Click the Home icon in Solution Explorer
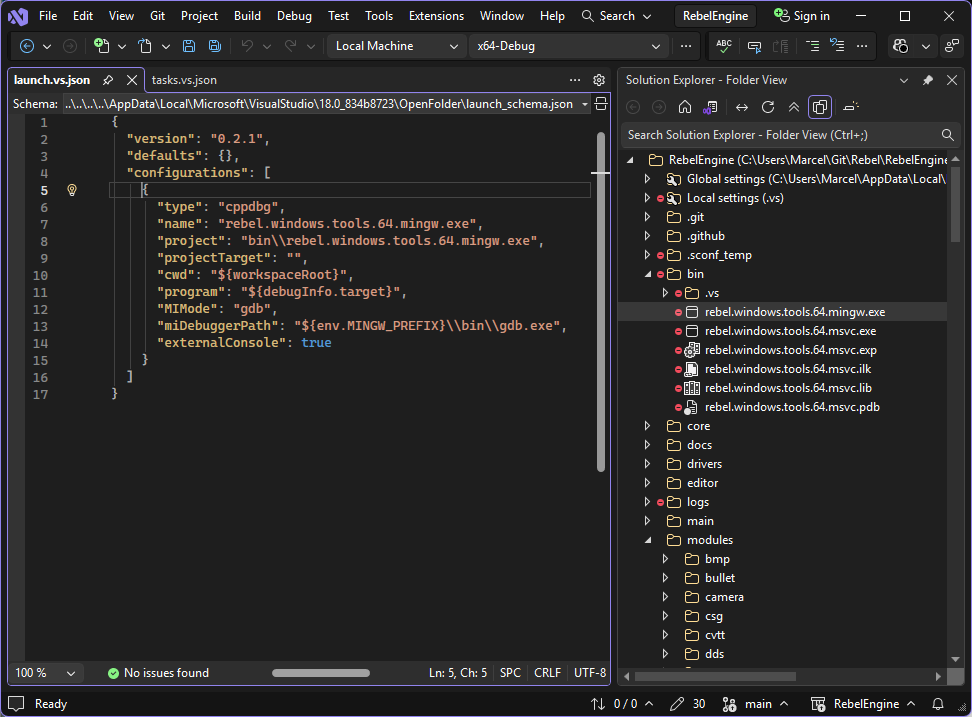Image resolution: width=972 pixels, height=717 pixels. (684, 107)
